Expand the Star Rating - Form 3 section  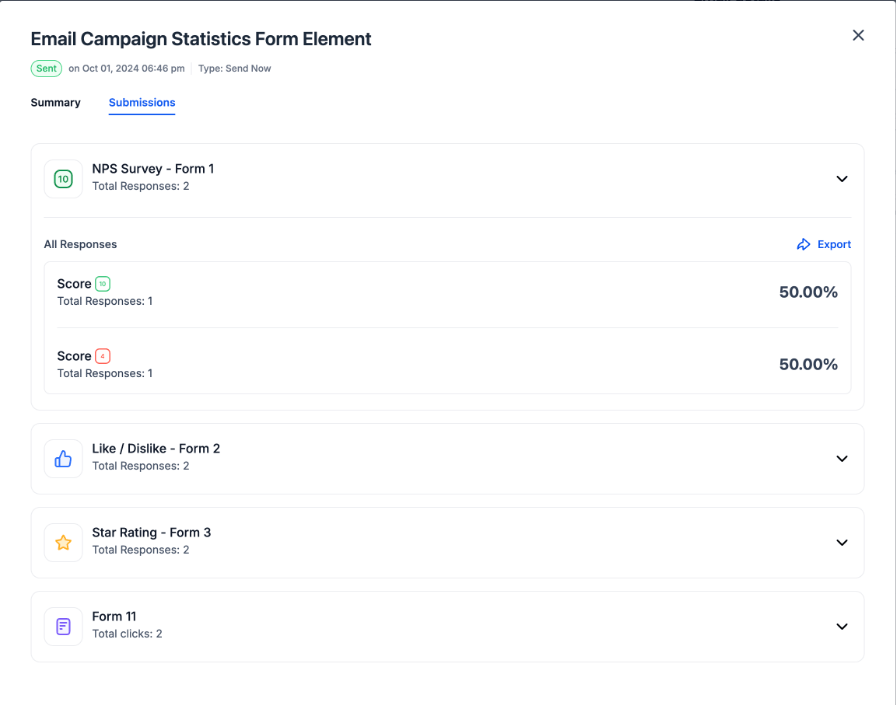point(842,543)
